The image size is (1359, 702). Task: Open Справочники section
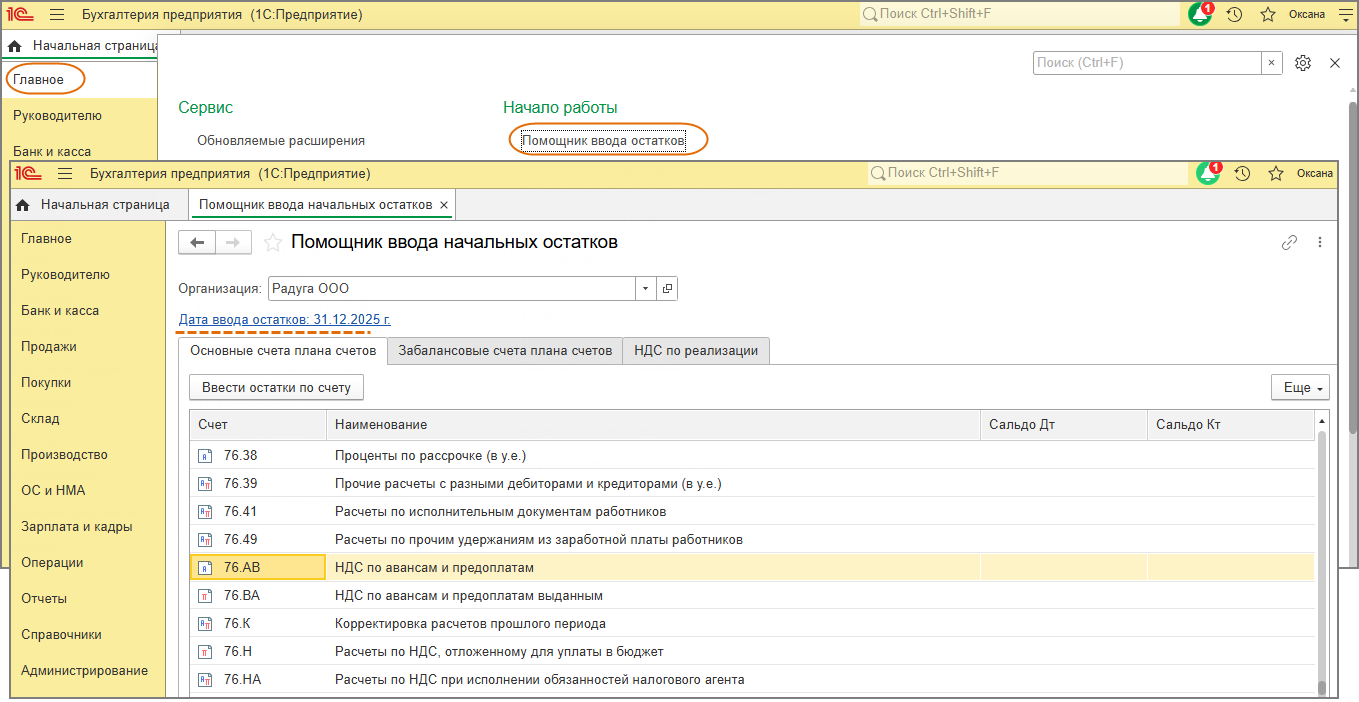tap(61, 635)
